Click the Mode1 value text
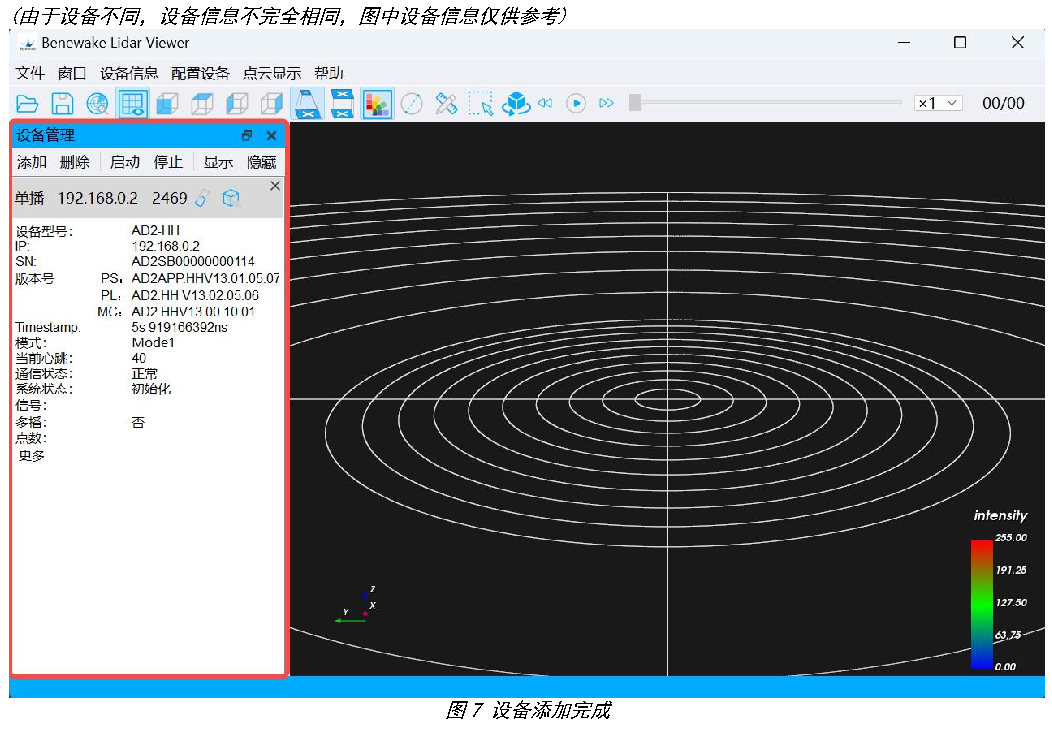The image size is (1052, 729). pyautogui.click(x=153, y=343)
